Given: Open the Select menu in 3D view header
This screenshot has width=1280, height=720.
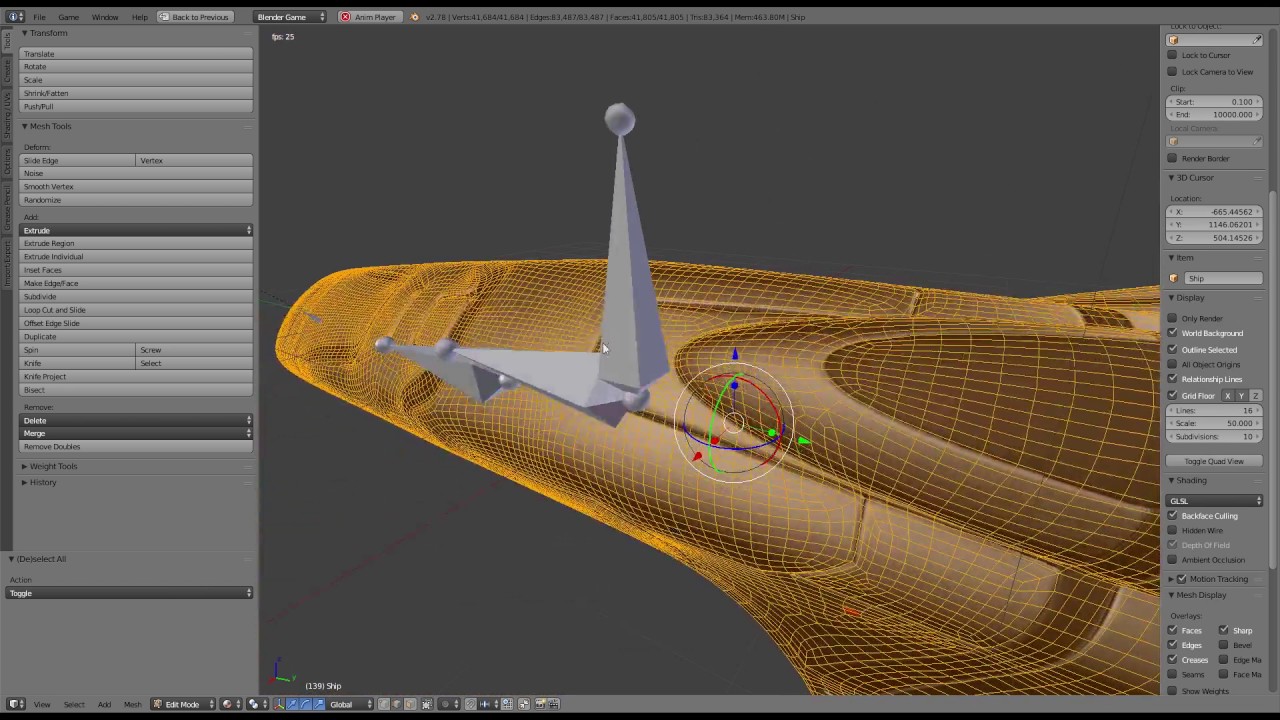Looking at the screenshot, I should (x=74, y=704).
